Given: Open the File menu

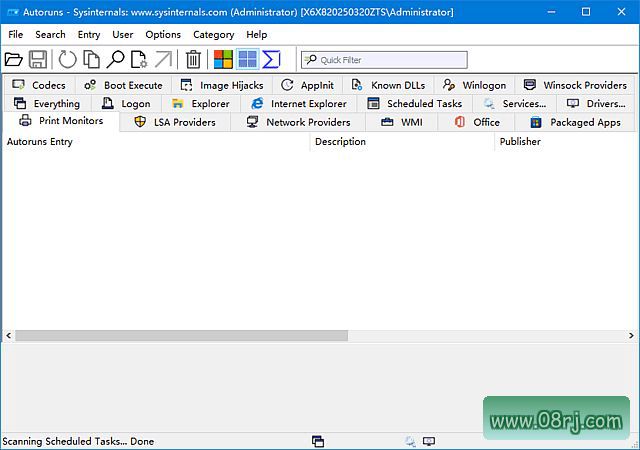Looking at the screenshot, I should [x=16, y=35].
